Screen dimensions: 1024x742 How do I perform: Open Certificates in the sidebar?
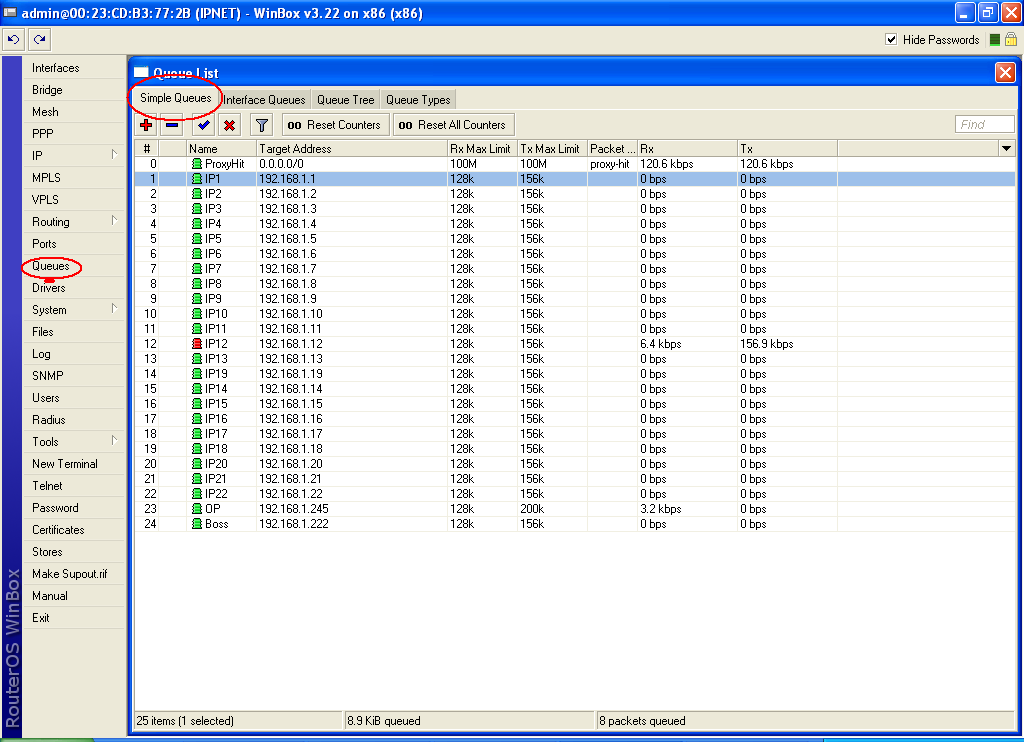[x=58, y=530]
